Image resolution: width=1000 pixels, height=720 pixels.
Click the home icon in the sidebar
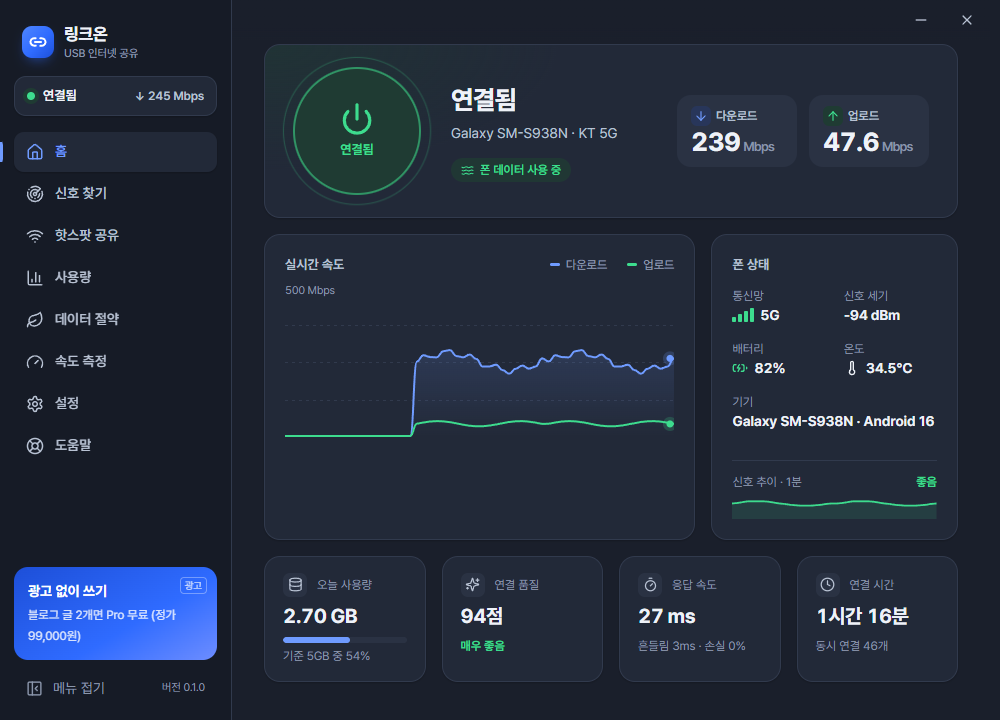click(x=35, y=152)
